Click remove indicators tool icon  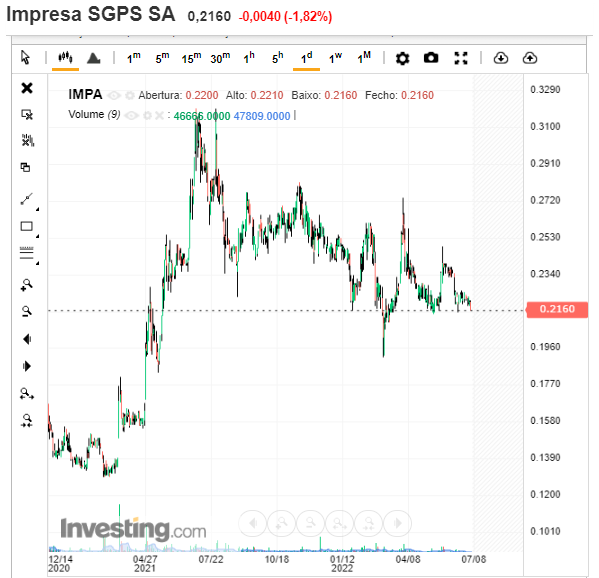click(x=27, y=140)
